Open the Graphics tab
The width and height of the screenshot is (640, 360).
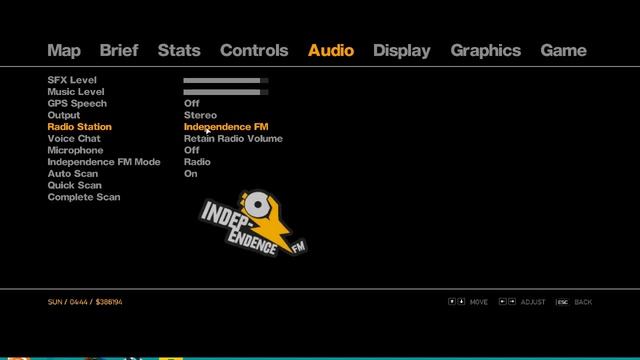486,51
